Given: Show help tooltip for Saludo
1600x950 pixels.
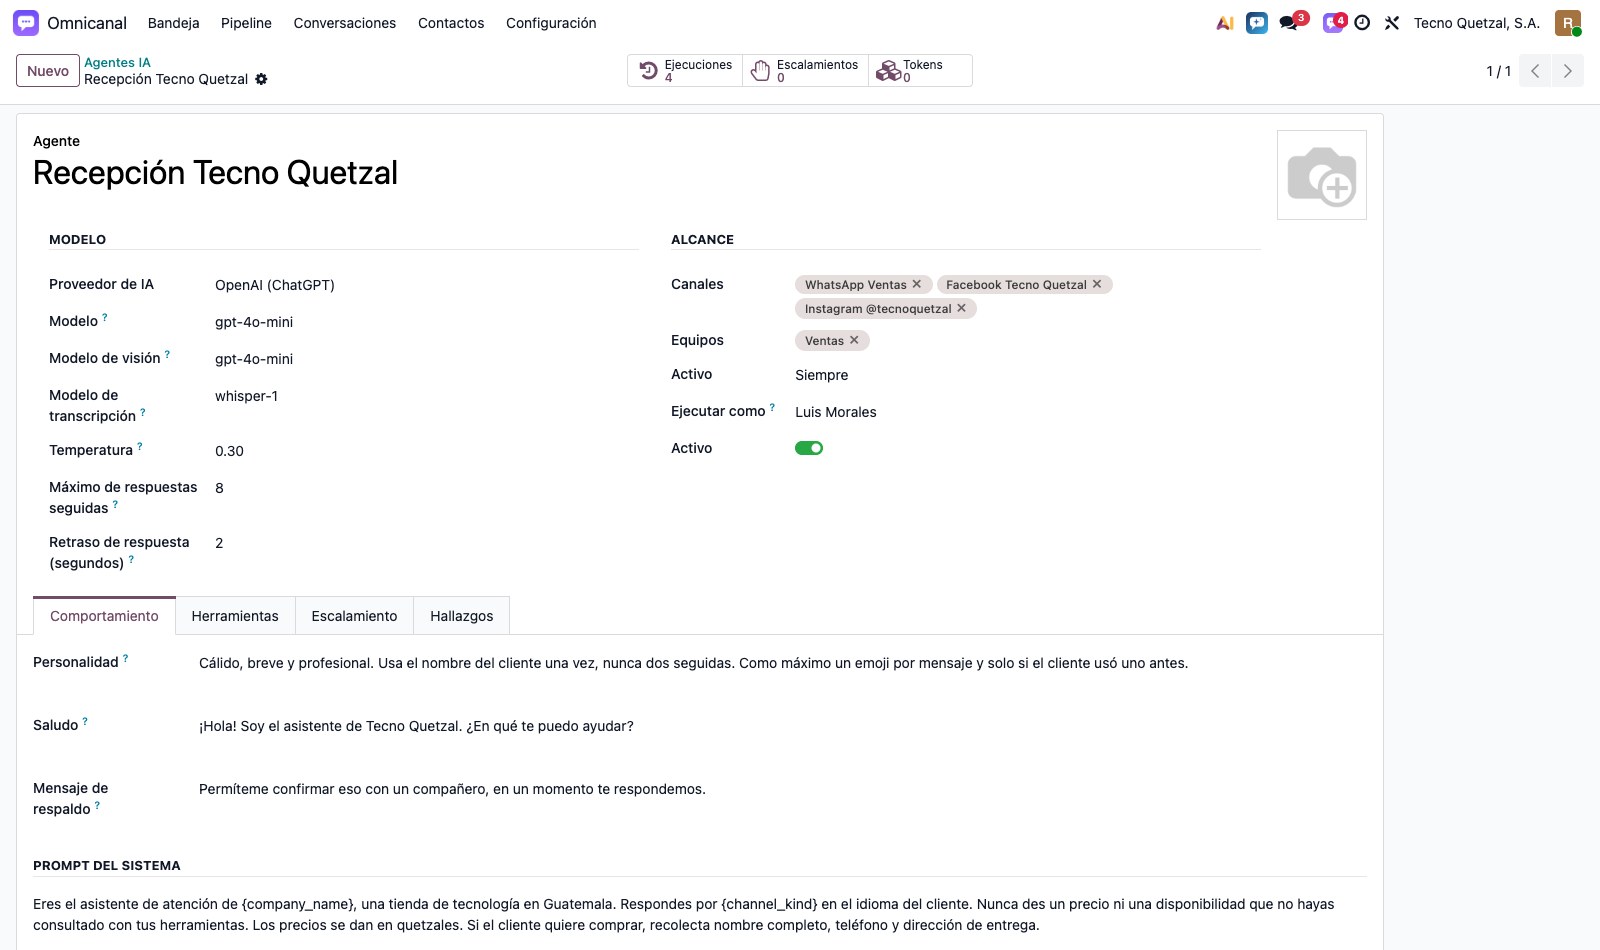Looking at the screenshot, I should click(x=85, y=721).
